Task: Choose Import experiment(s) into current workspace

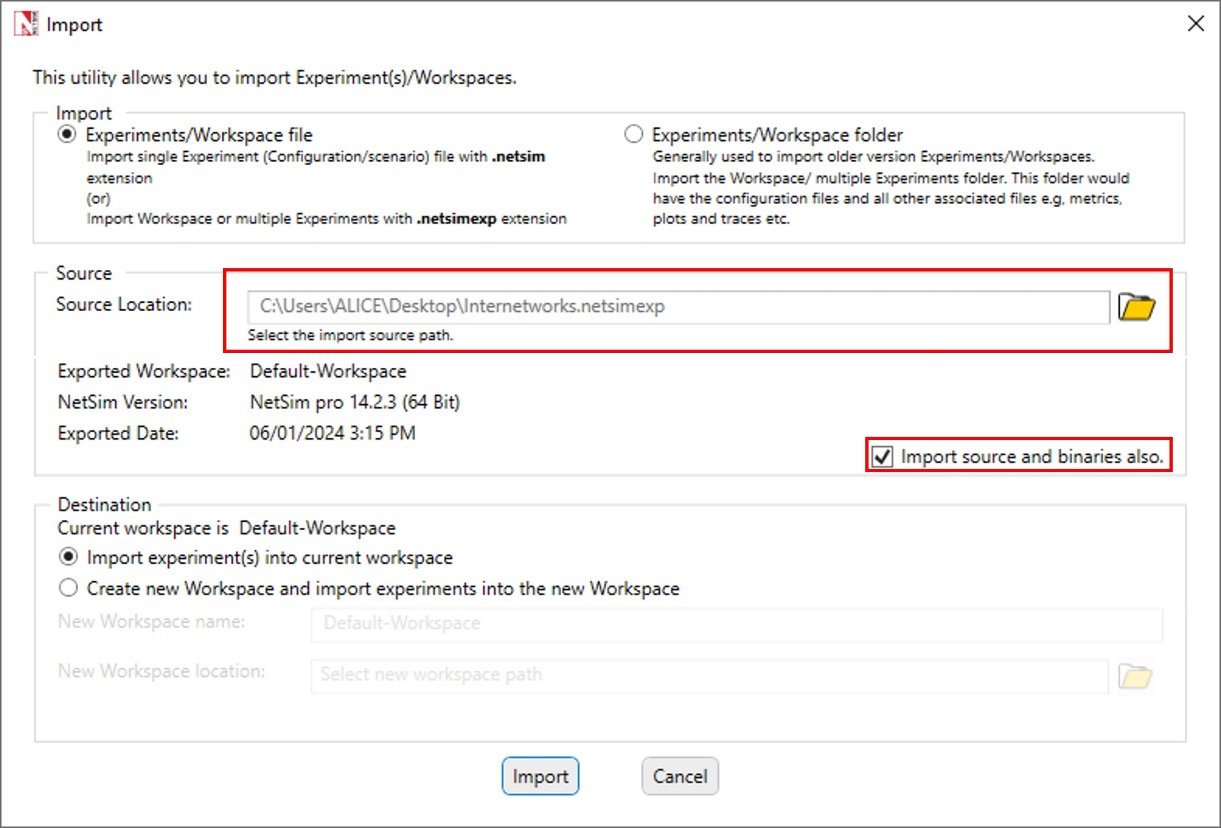Action: 68,557
